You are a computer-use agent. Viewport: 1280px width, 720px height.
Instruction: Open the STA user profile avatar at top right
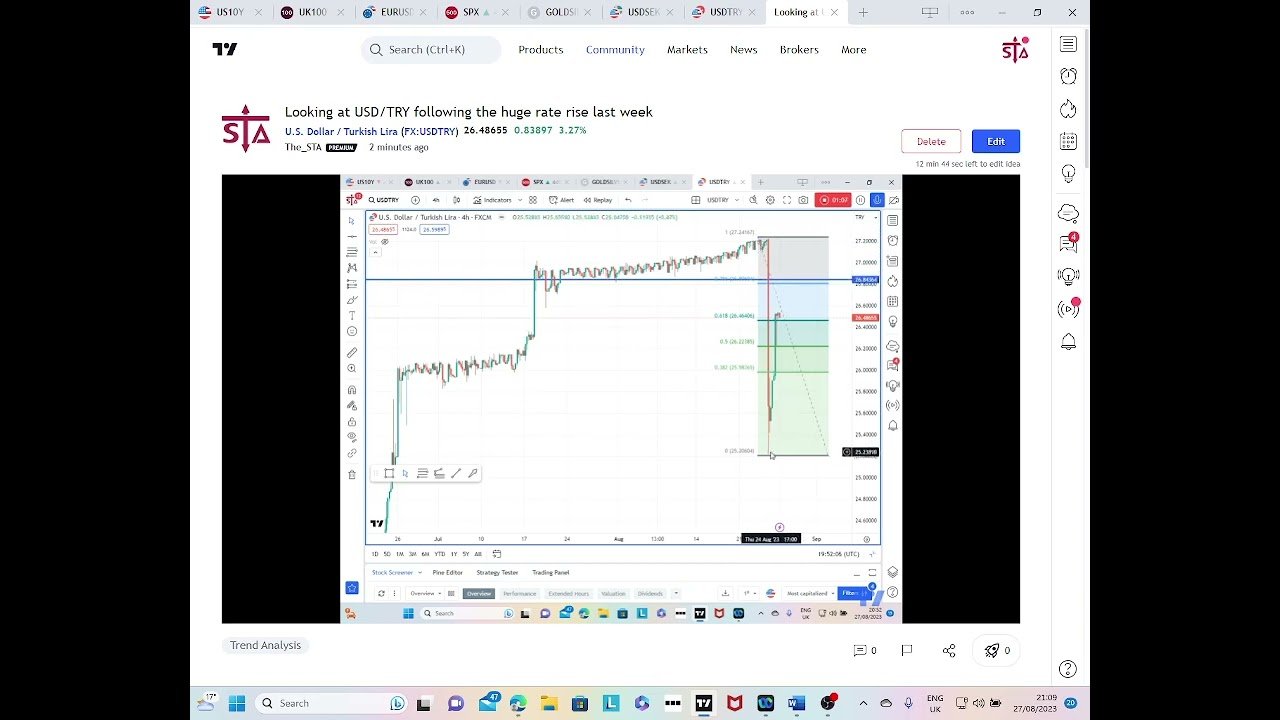pos(1015,49)
